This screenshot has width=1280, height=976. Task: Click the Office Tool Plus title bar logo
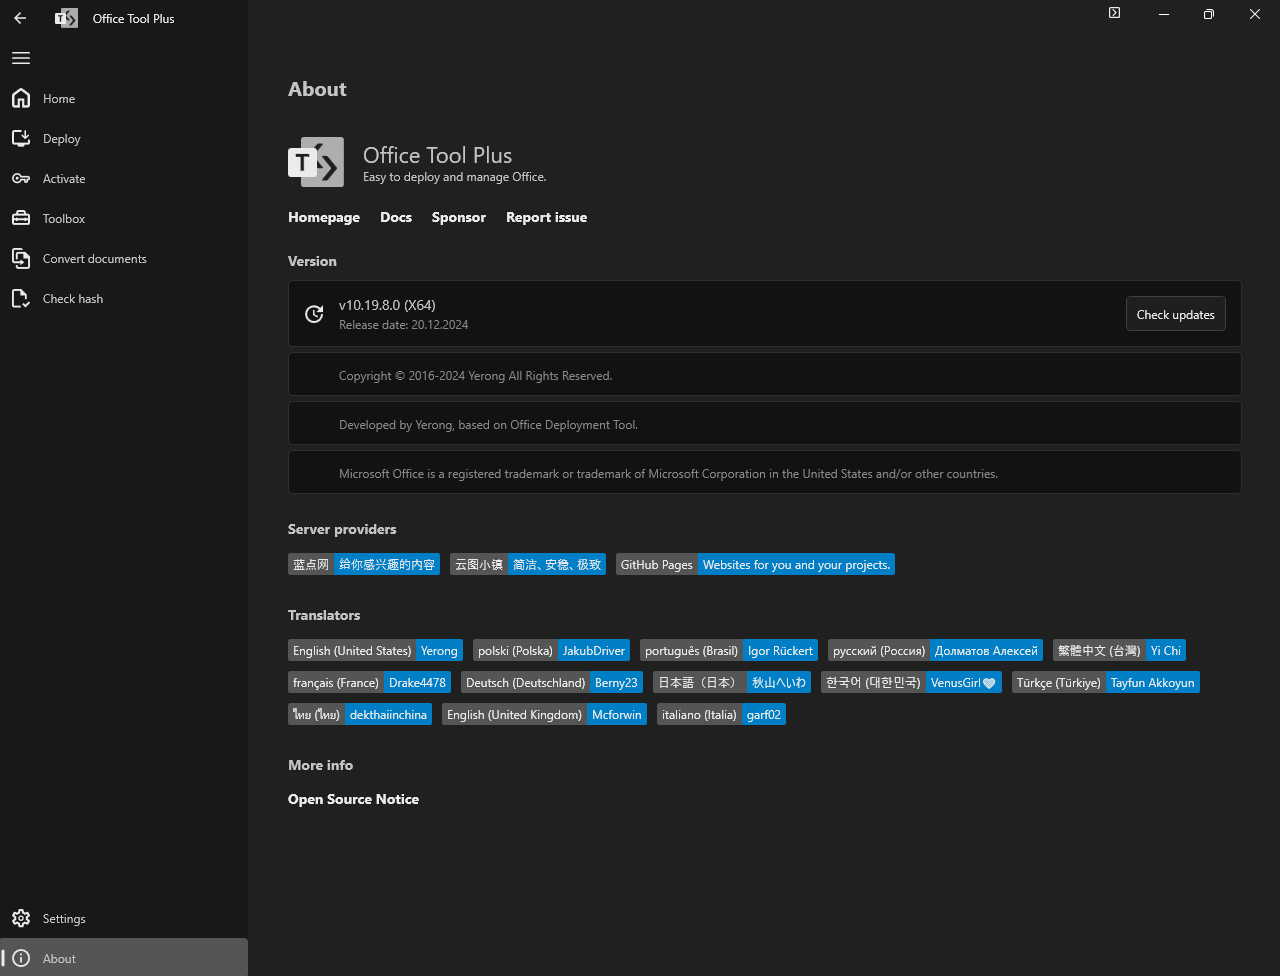click(66, 18)
